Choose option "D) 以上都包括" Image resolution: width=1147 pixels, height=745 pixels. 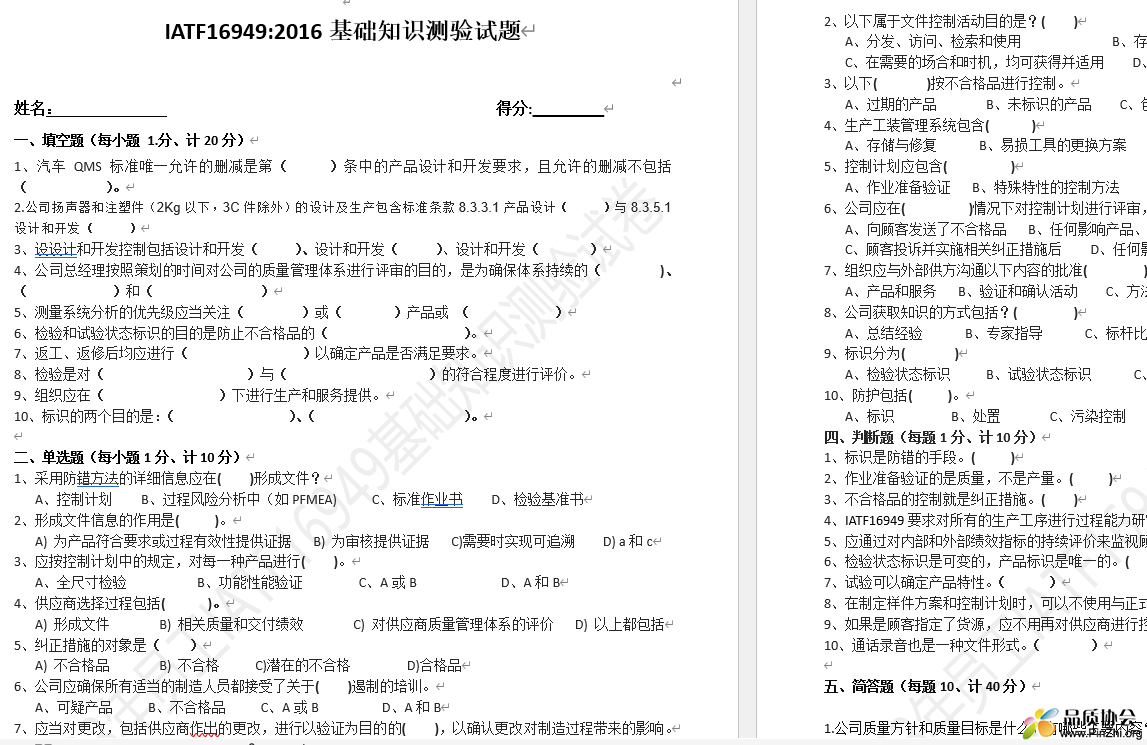tap(619, 625)
